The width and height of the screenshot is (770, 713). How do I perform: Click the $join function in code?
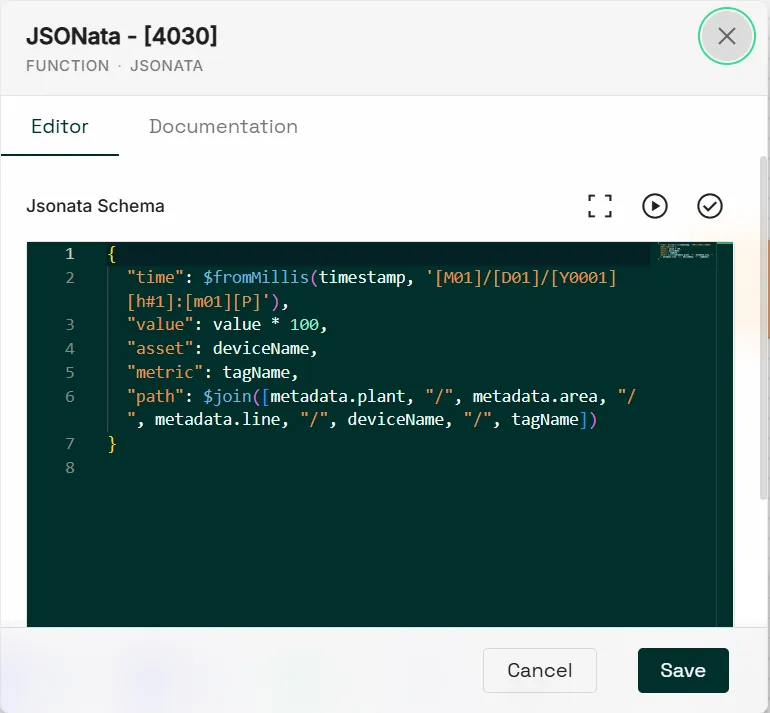click(x=227, y=396)
